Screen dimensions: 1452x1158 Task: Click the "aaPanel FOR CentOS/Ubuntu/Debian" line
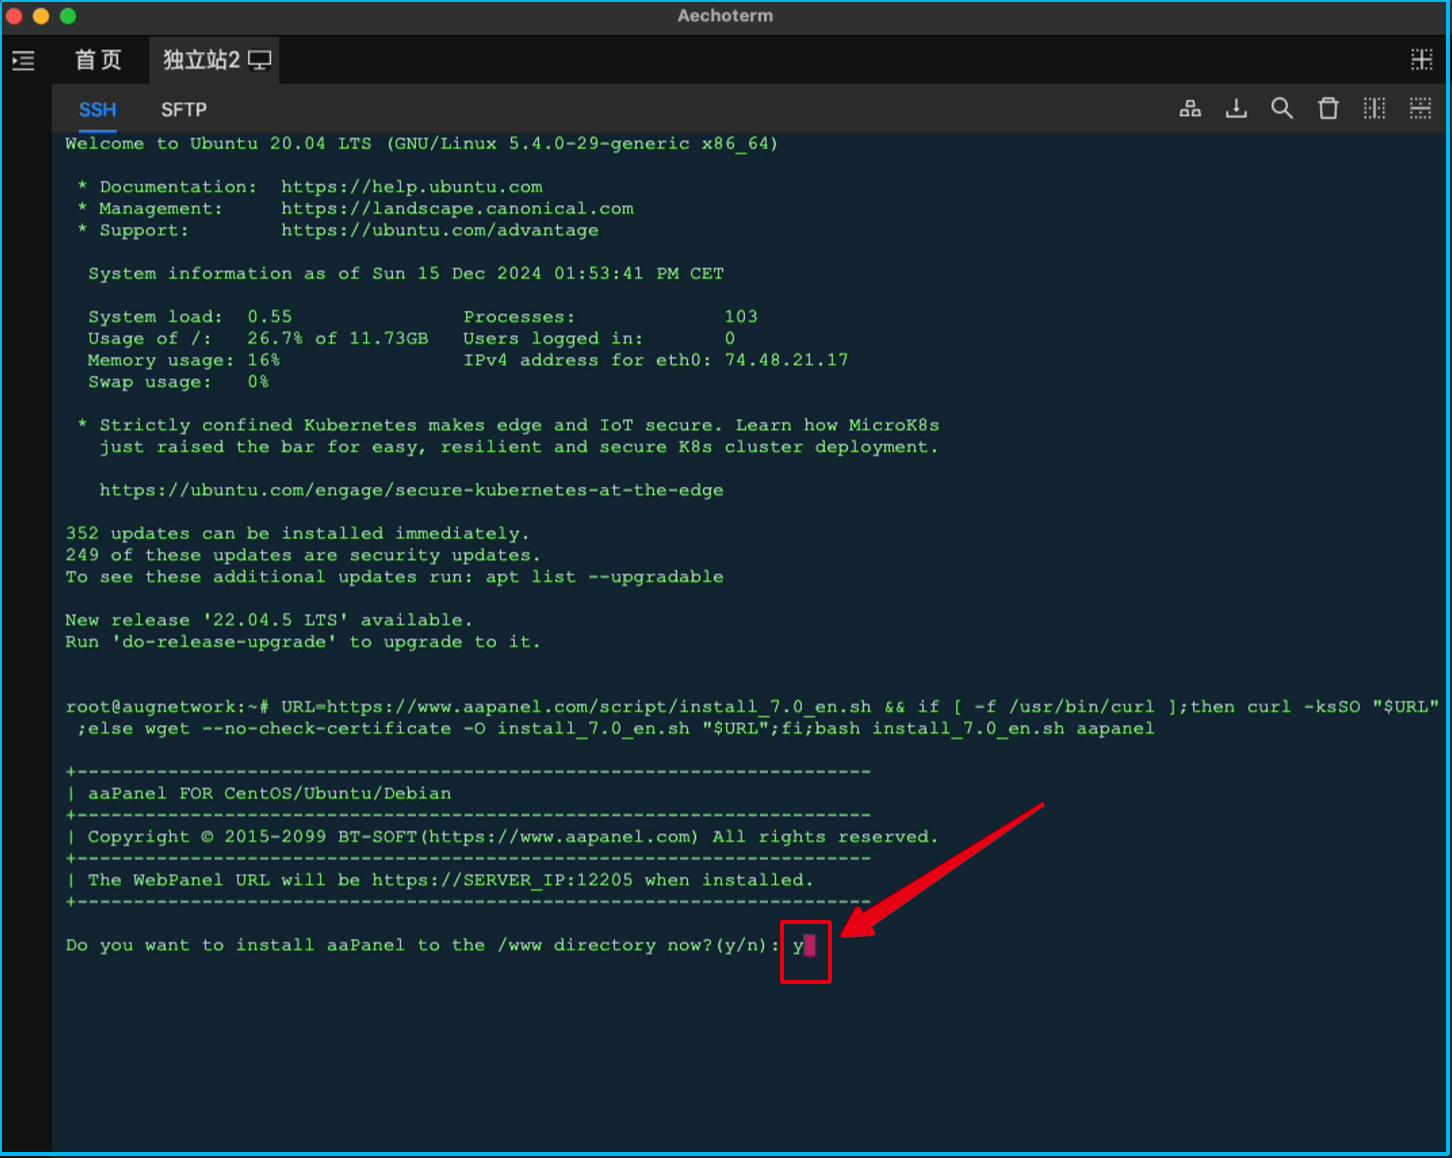(x=269, y=794)
